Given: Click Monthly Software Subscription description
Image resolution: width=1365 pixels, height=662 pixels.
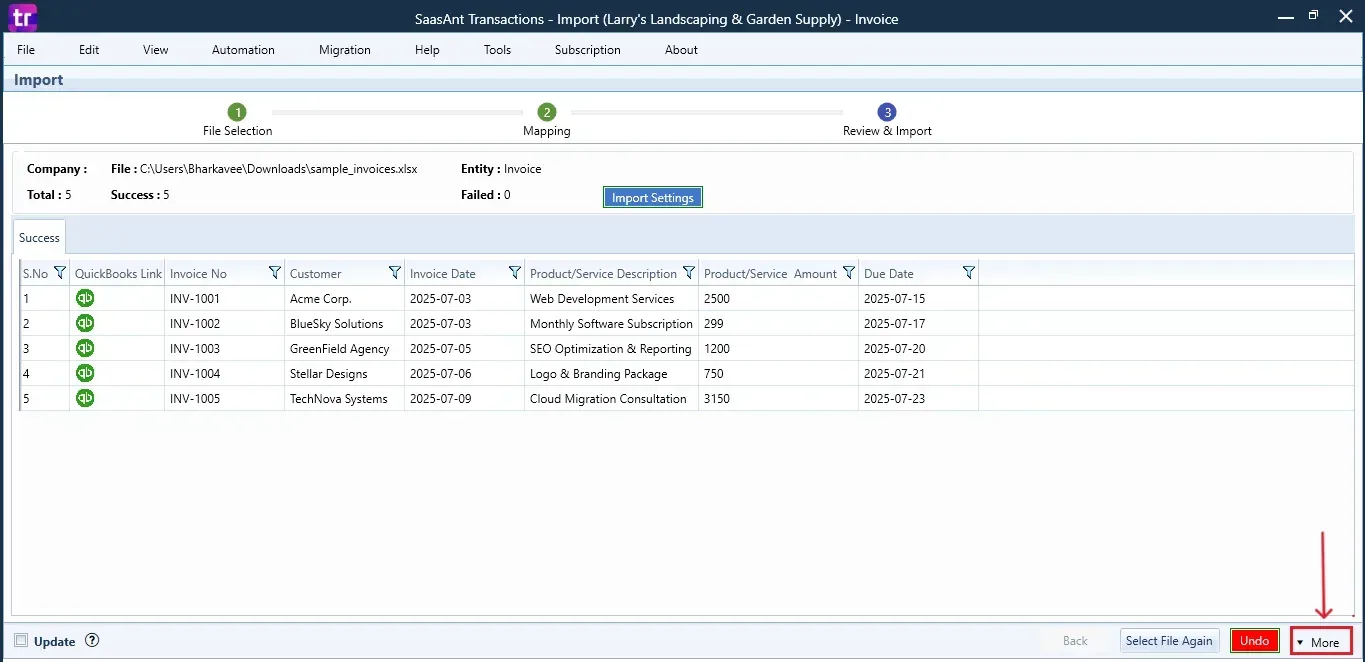Looking at the screenshot, I should [611, 323].
